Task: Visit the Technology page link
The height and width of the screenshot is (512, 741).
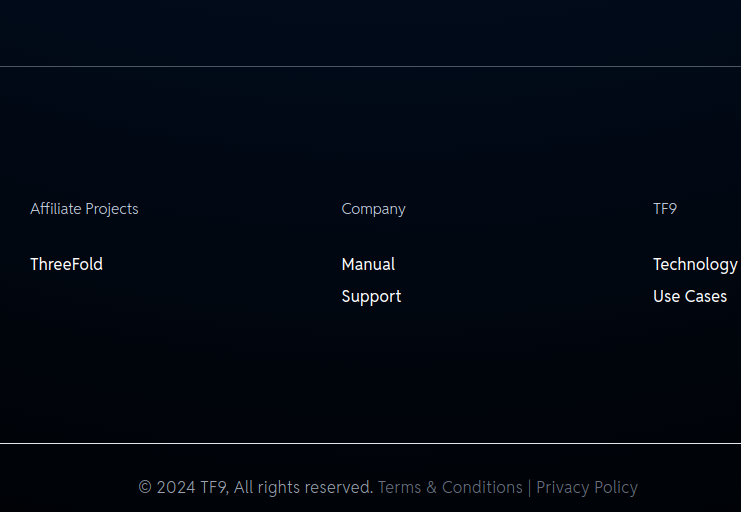Action: pyautogui.click(x=695, y=264)
